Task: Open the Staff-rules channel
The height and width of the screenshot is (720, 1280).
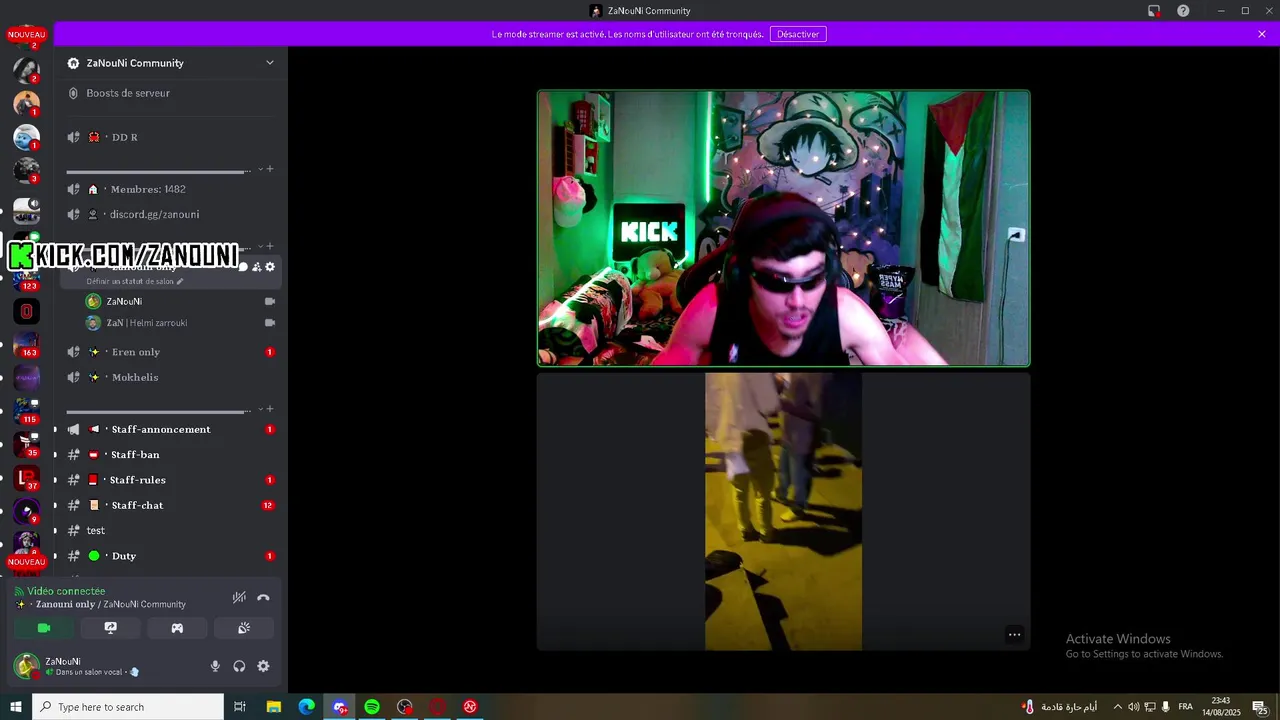Action: click(170, 480)
